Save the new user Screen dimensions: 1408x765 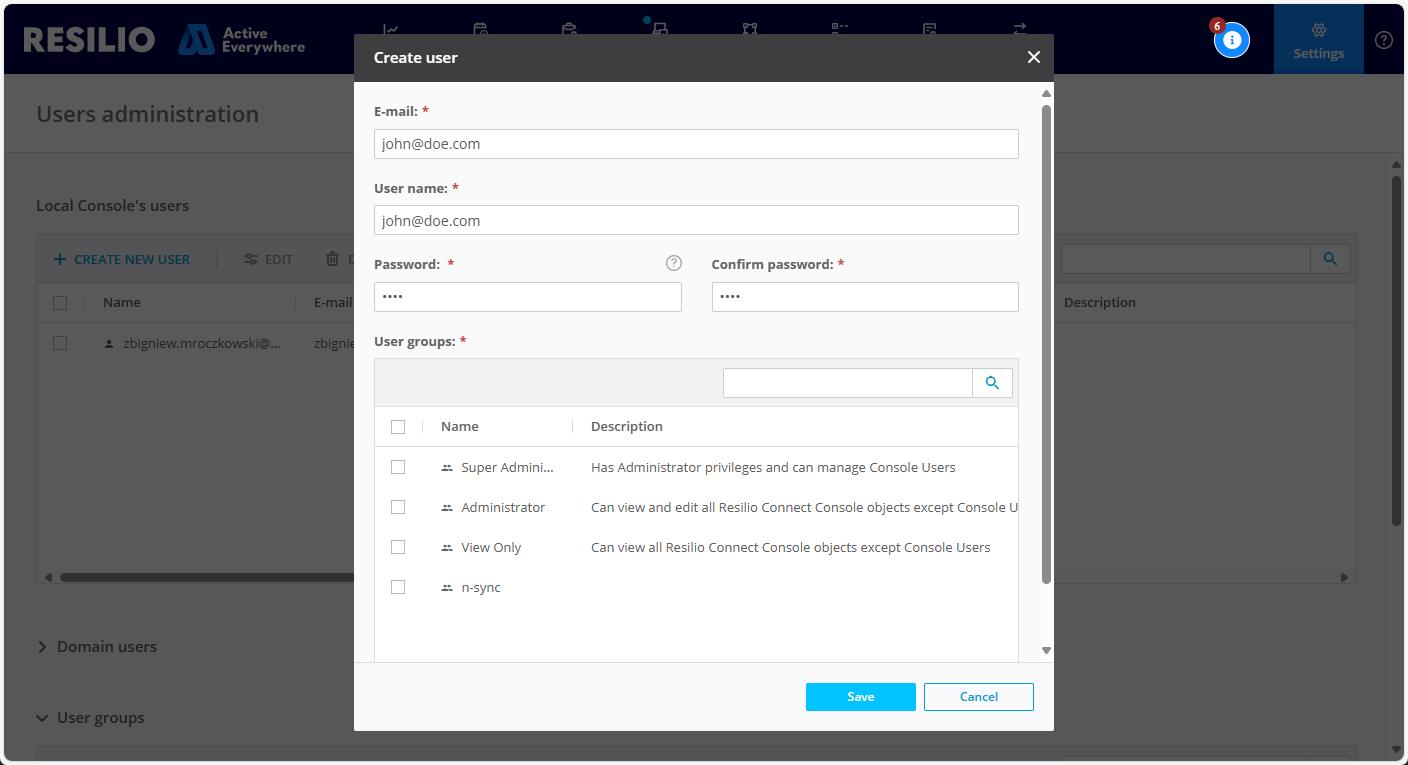860,697
